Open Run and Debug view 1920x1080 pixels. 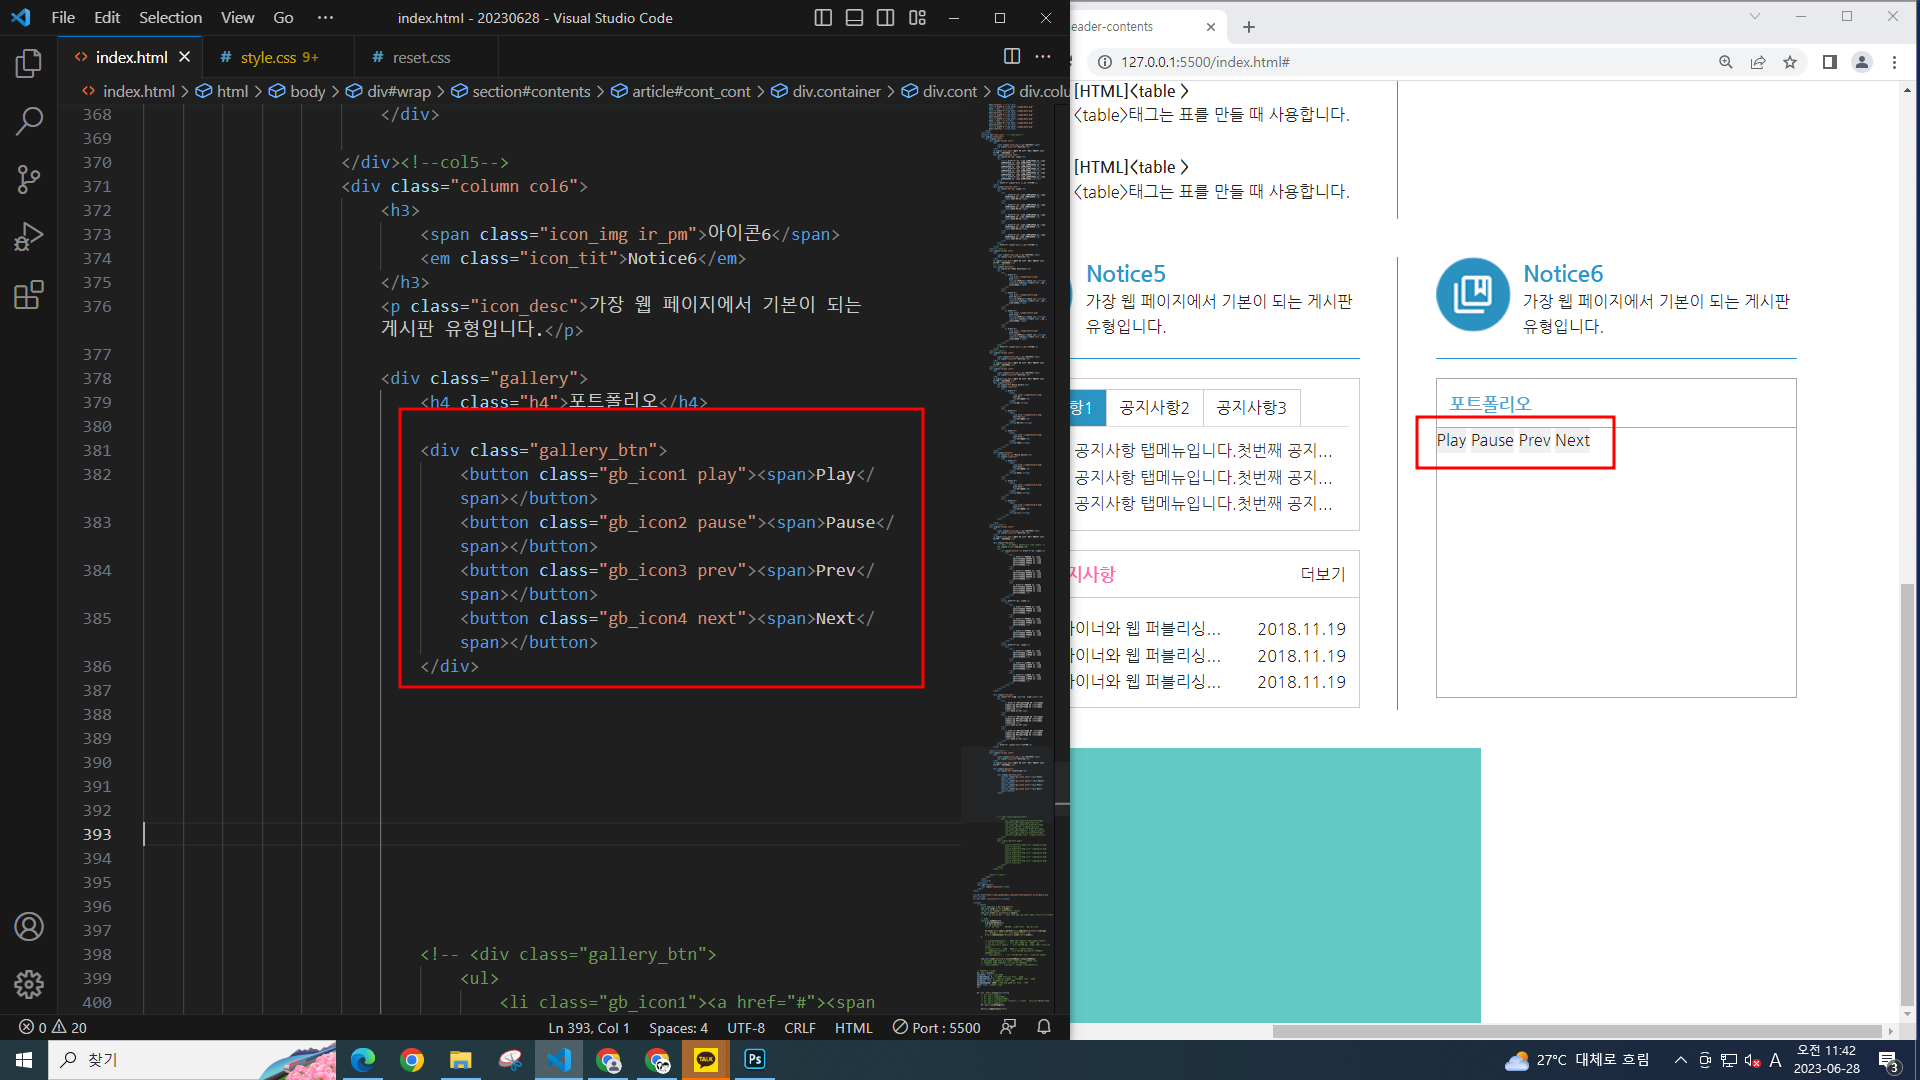[29, 237]
